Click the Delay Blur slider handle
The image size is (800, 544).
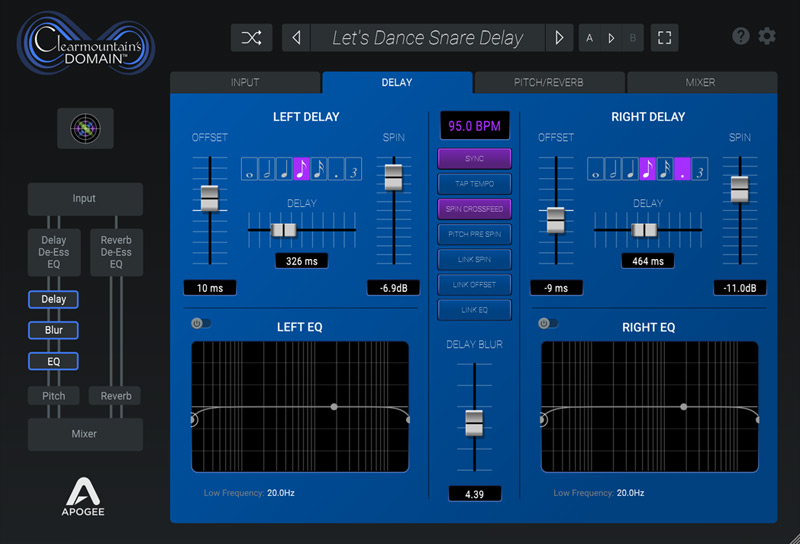coord(474,422)
